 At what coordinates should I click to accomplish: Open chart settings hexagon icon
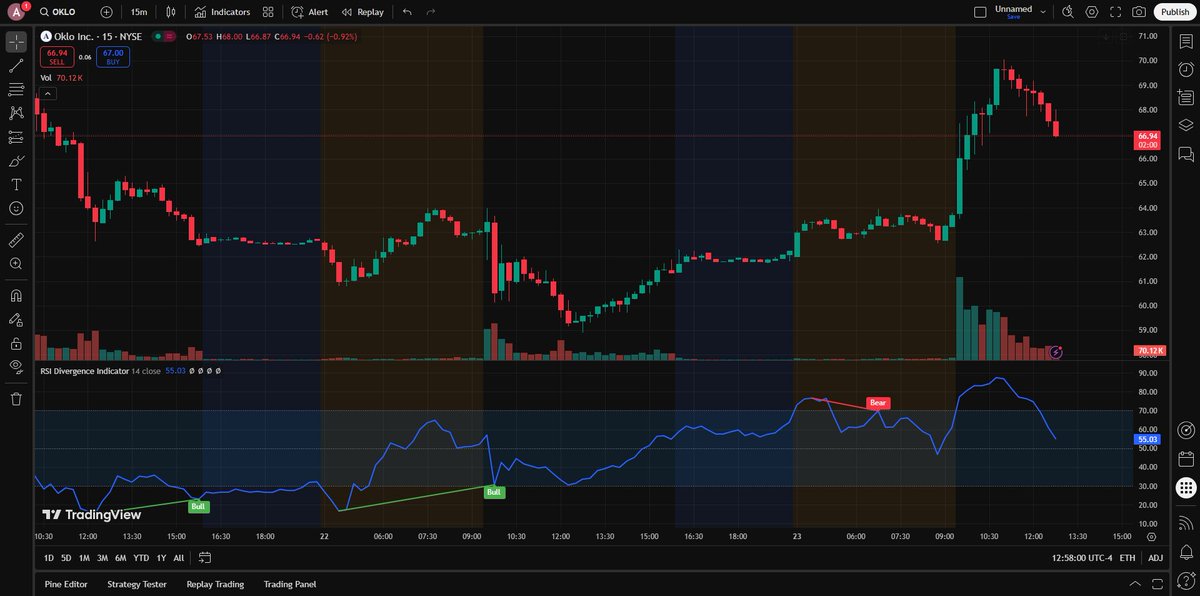click(1092, 12)
